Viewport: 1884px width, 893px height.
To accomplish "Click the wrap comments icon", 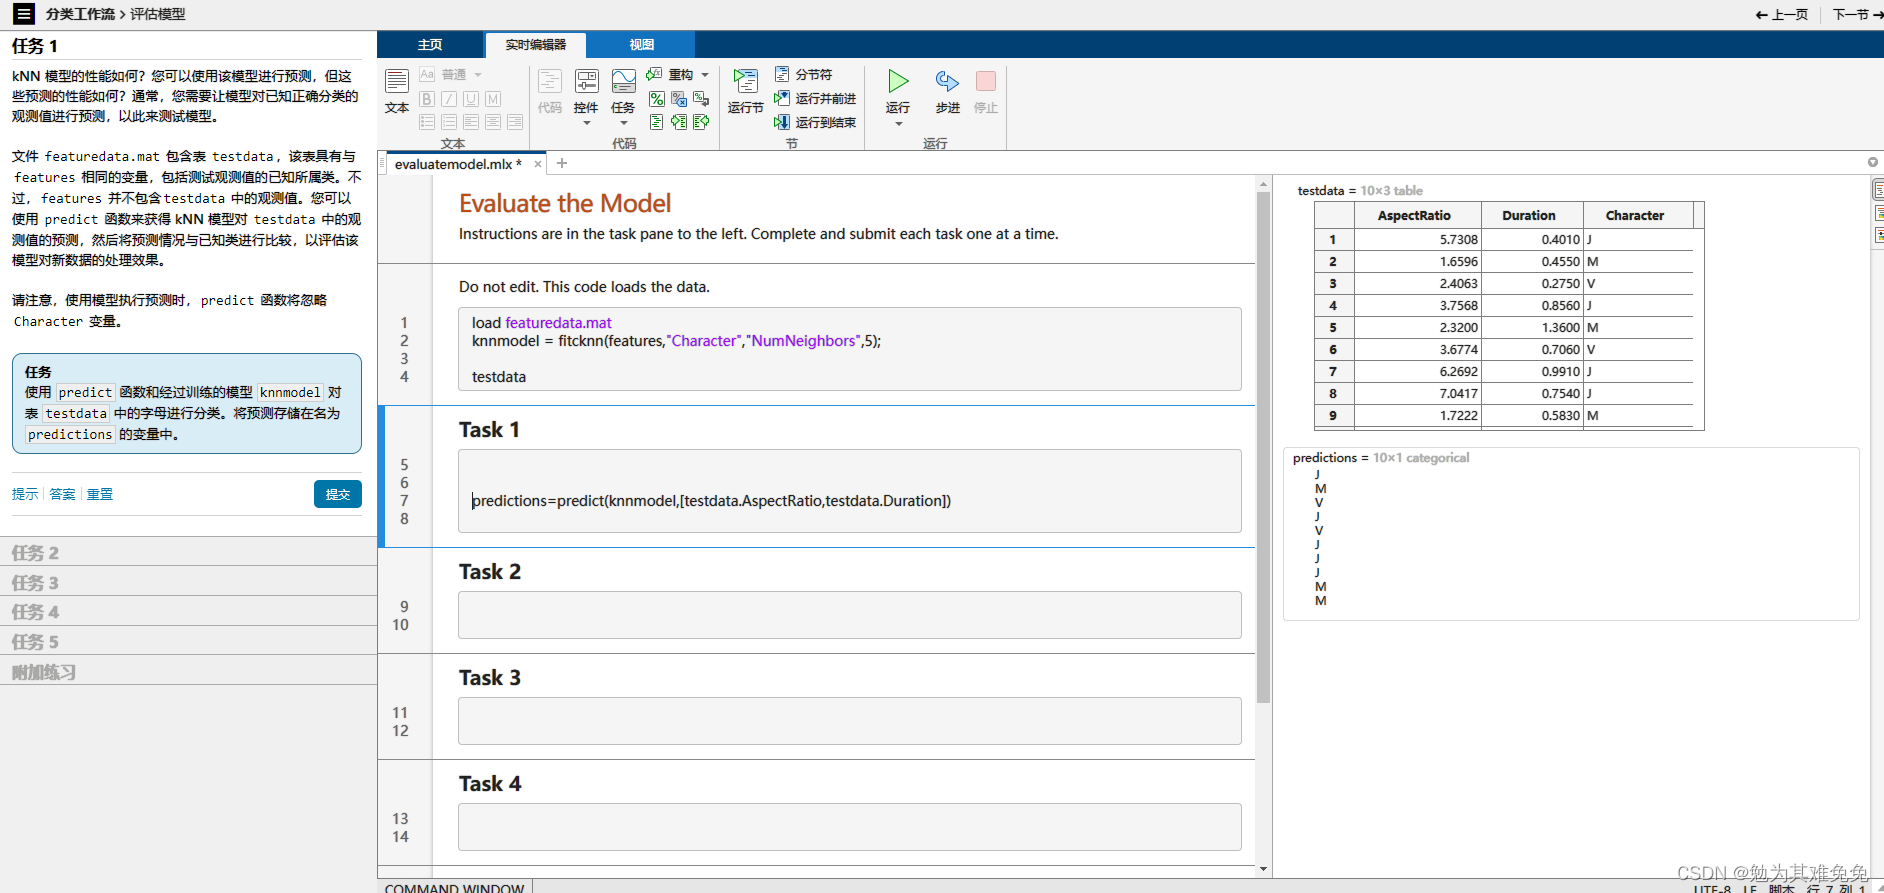I will (701, 99).
